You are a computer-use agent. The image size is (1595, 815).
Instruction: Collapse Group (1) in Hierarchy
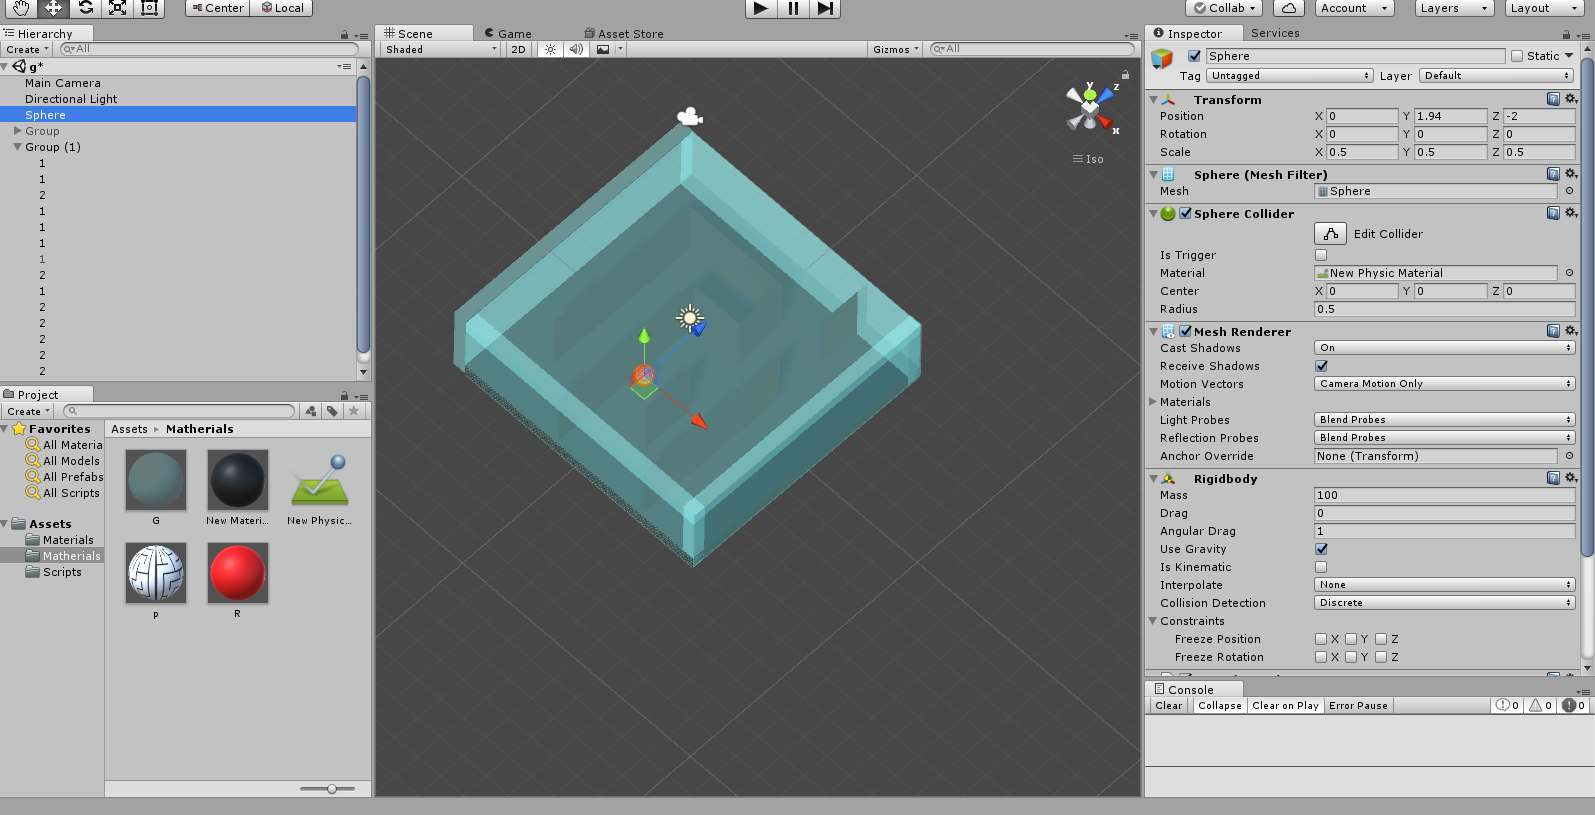tap(17, 147)
